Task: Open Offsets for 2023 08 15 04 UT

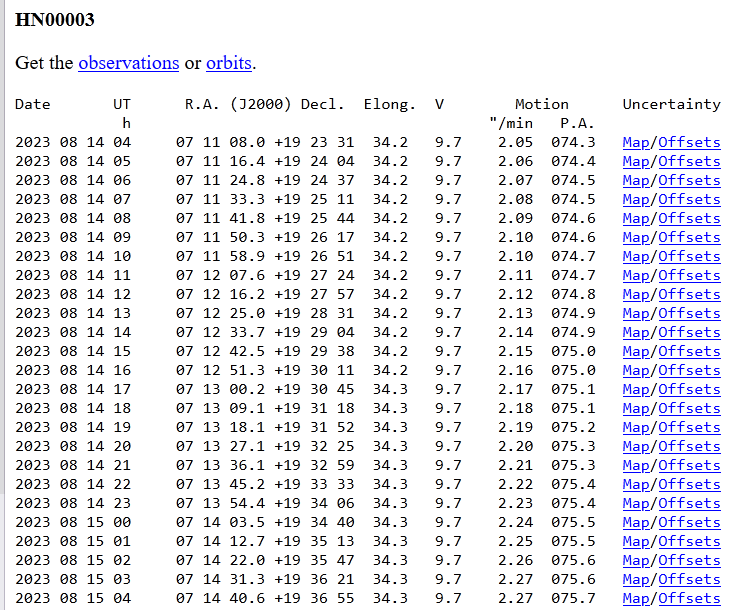Action: point(689,598)
